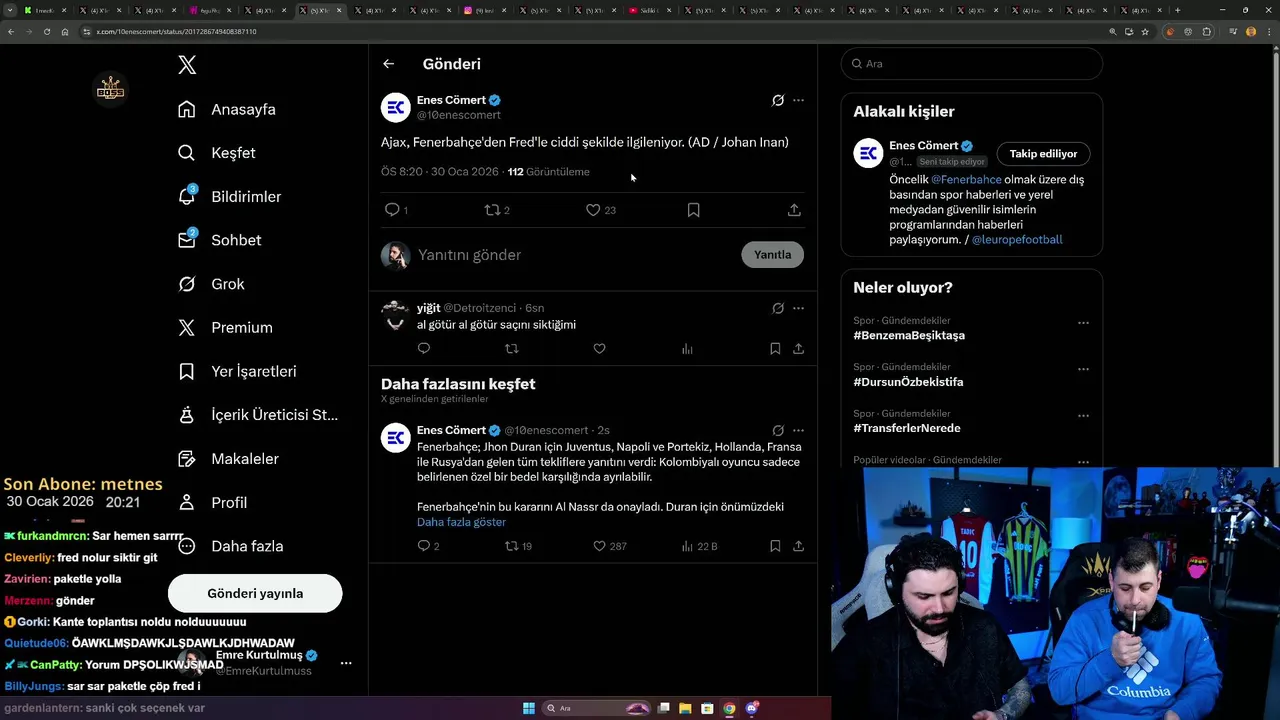The height and width of the screenshot is (720, 1280).
Task: Open İçerik Üreticisi Stüdyosu item
Action: tap(258, 415)
